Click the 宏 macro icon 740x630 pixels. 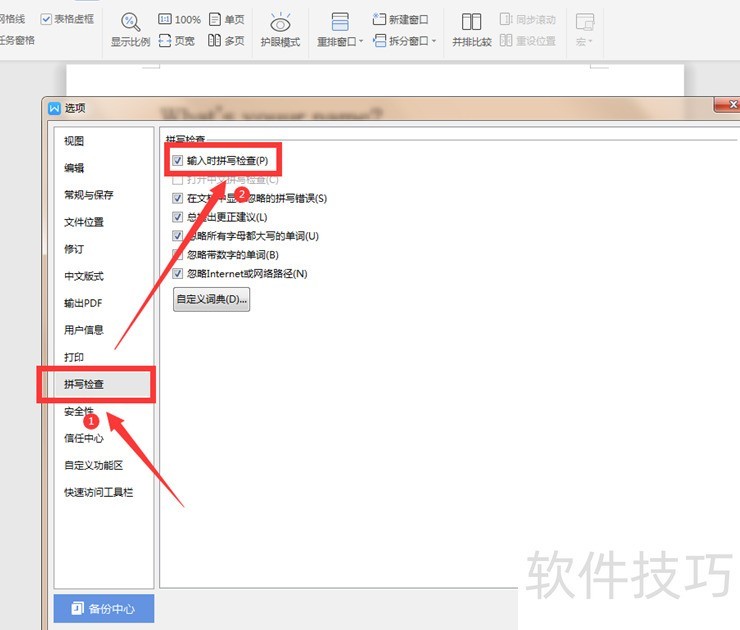tap(585, 22)
